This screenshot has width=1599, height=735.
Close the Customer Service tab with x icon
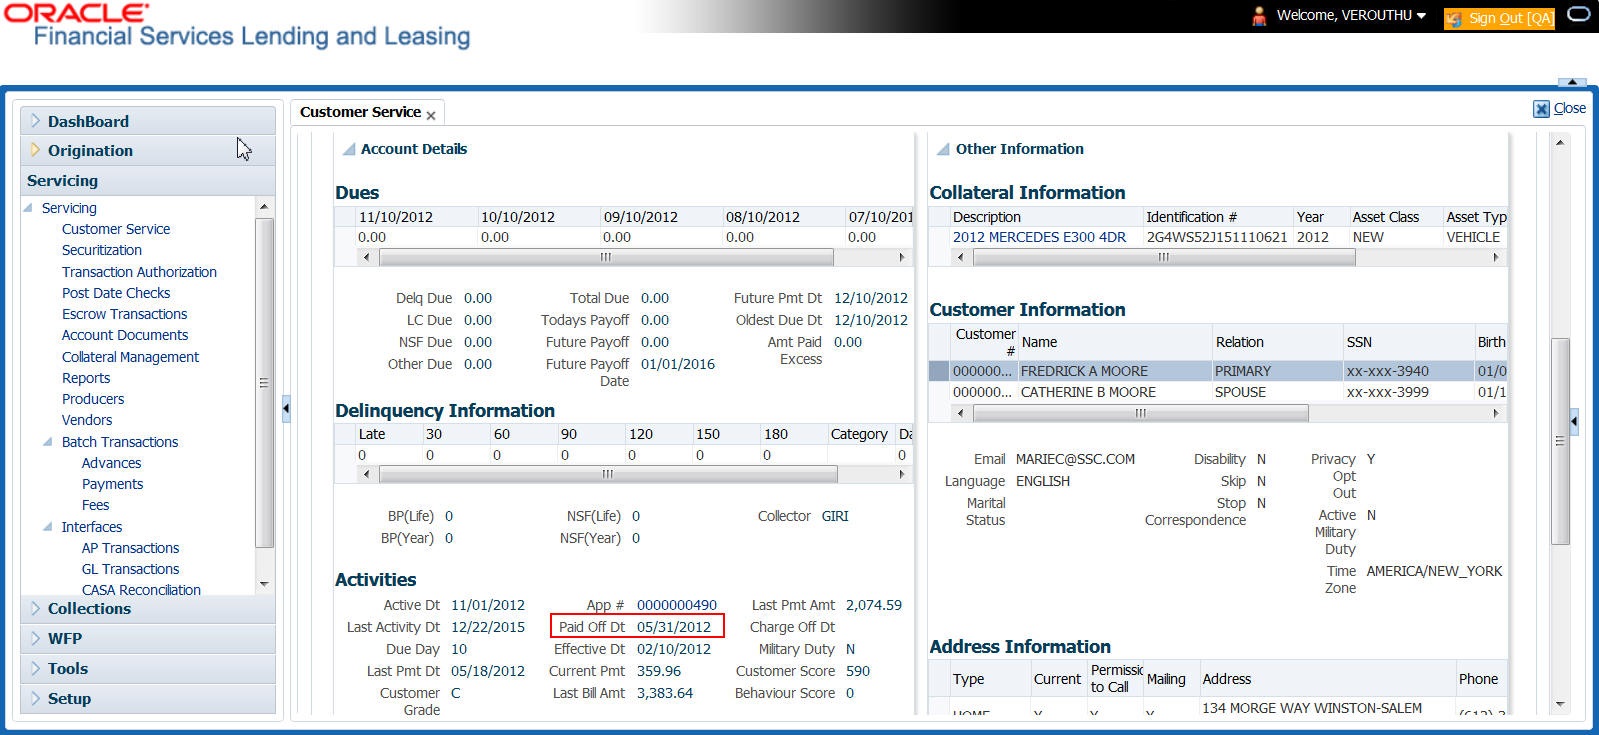431,116
